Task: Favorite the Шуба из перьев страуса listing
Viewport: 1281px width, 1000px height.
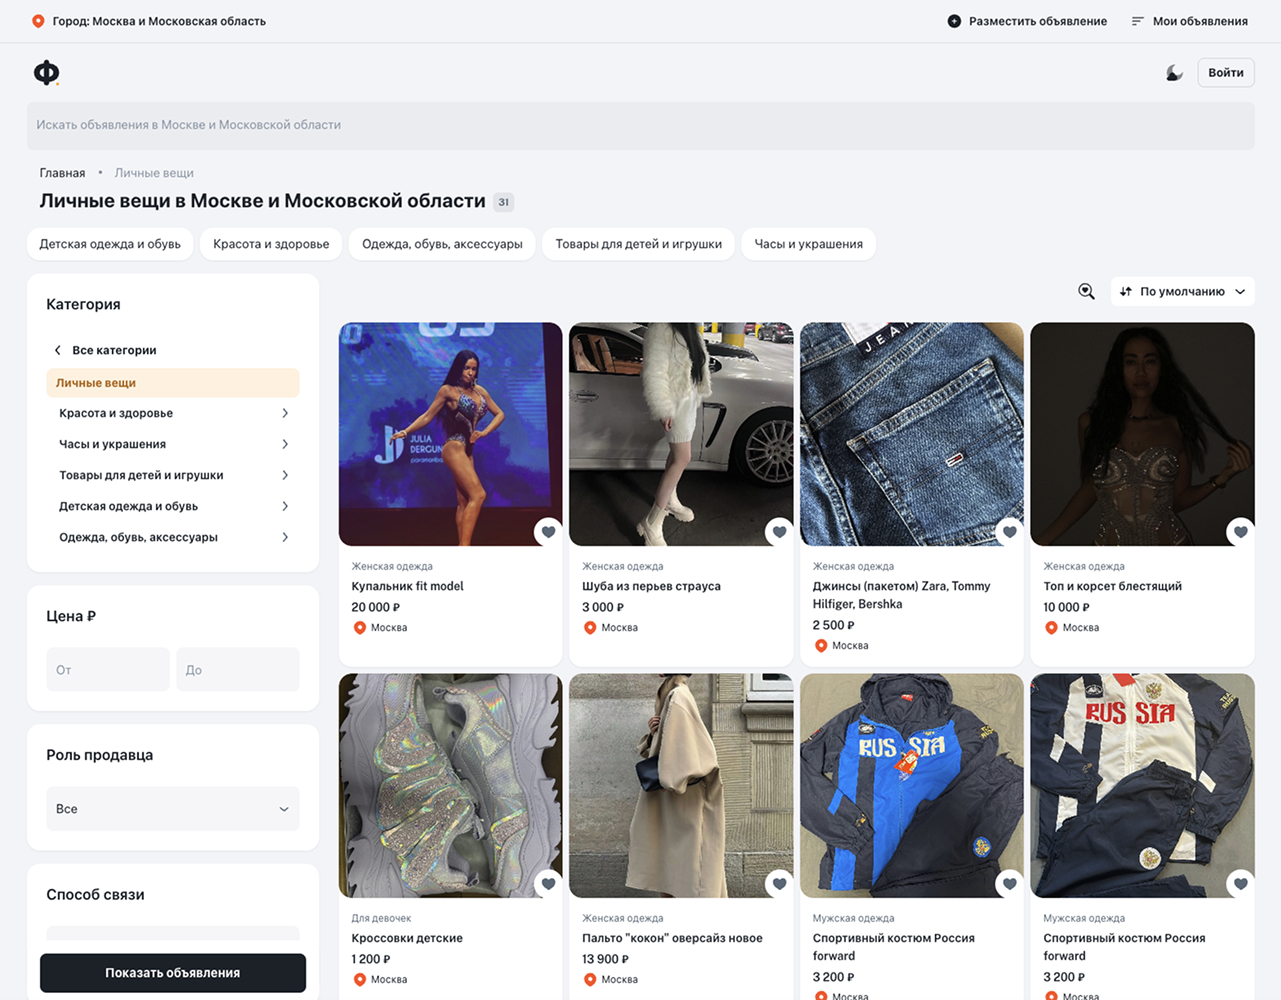Action: (x=779, y=531)
